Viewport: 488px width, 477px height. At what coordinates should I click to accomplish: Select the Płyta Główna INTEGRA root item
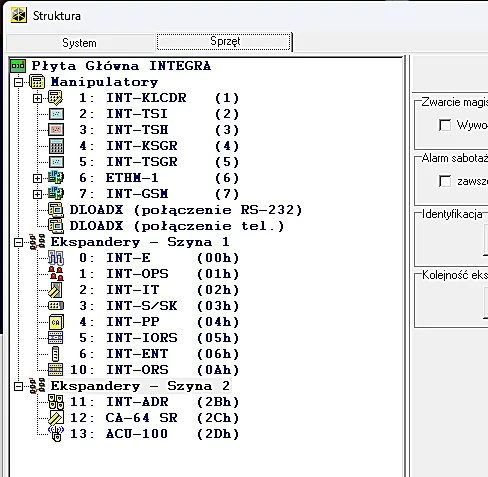click(121, 66)
